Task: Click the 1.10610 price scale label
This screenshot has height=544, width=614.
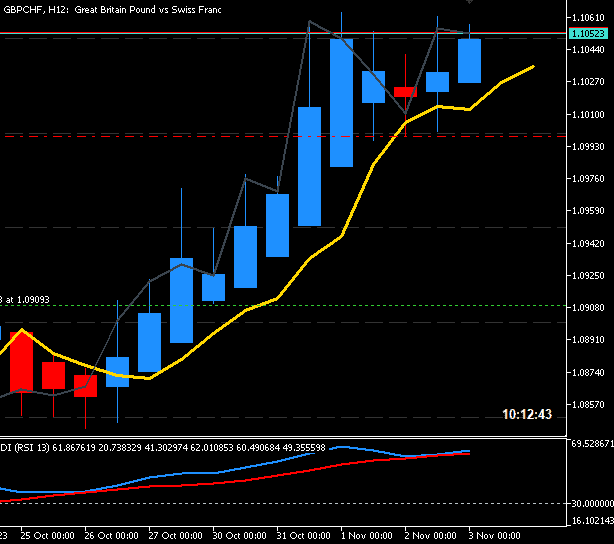Action: pyautogui.click(x=588, y=18)
